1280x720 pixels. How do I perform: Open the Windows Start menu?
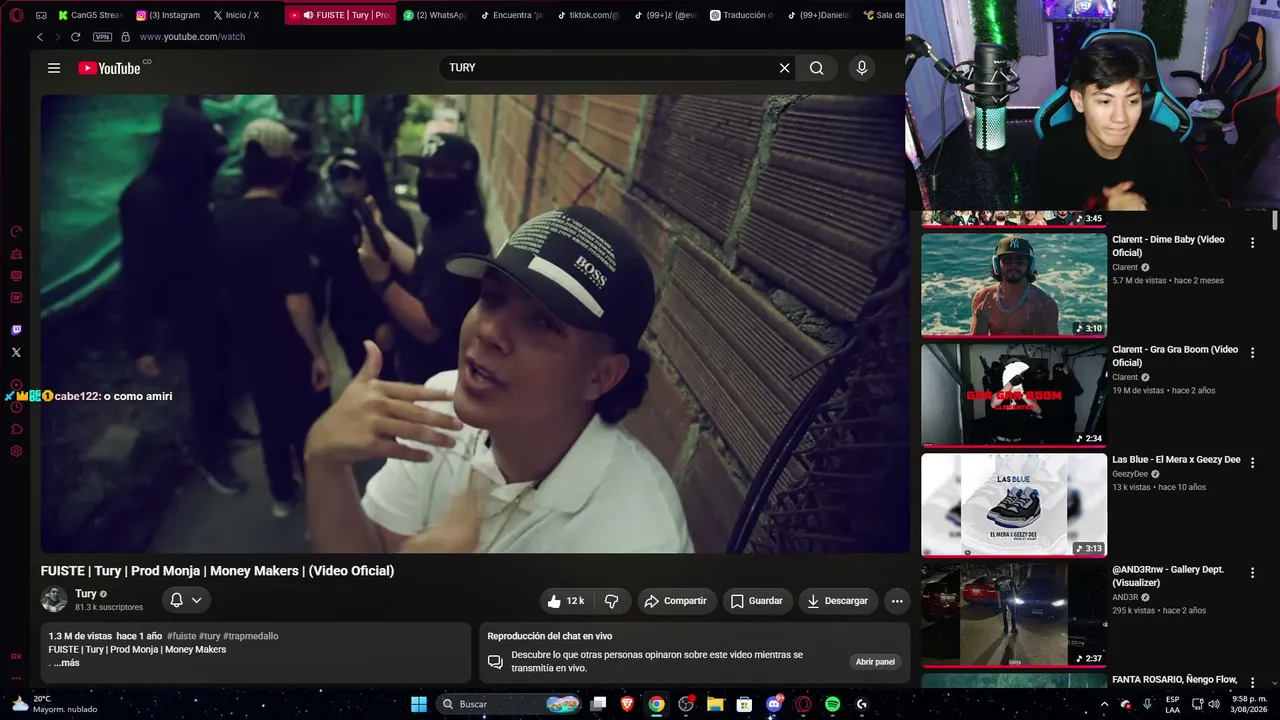[x=419, y=704]
